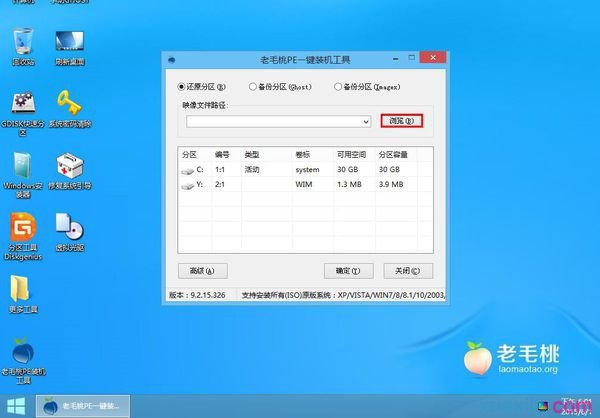Image resolution: width=600 pixels, height=418 pixels.
Task: Click the C: drive icon in list
Action: click(188, 171)
